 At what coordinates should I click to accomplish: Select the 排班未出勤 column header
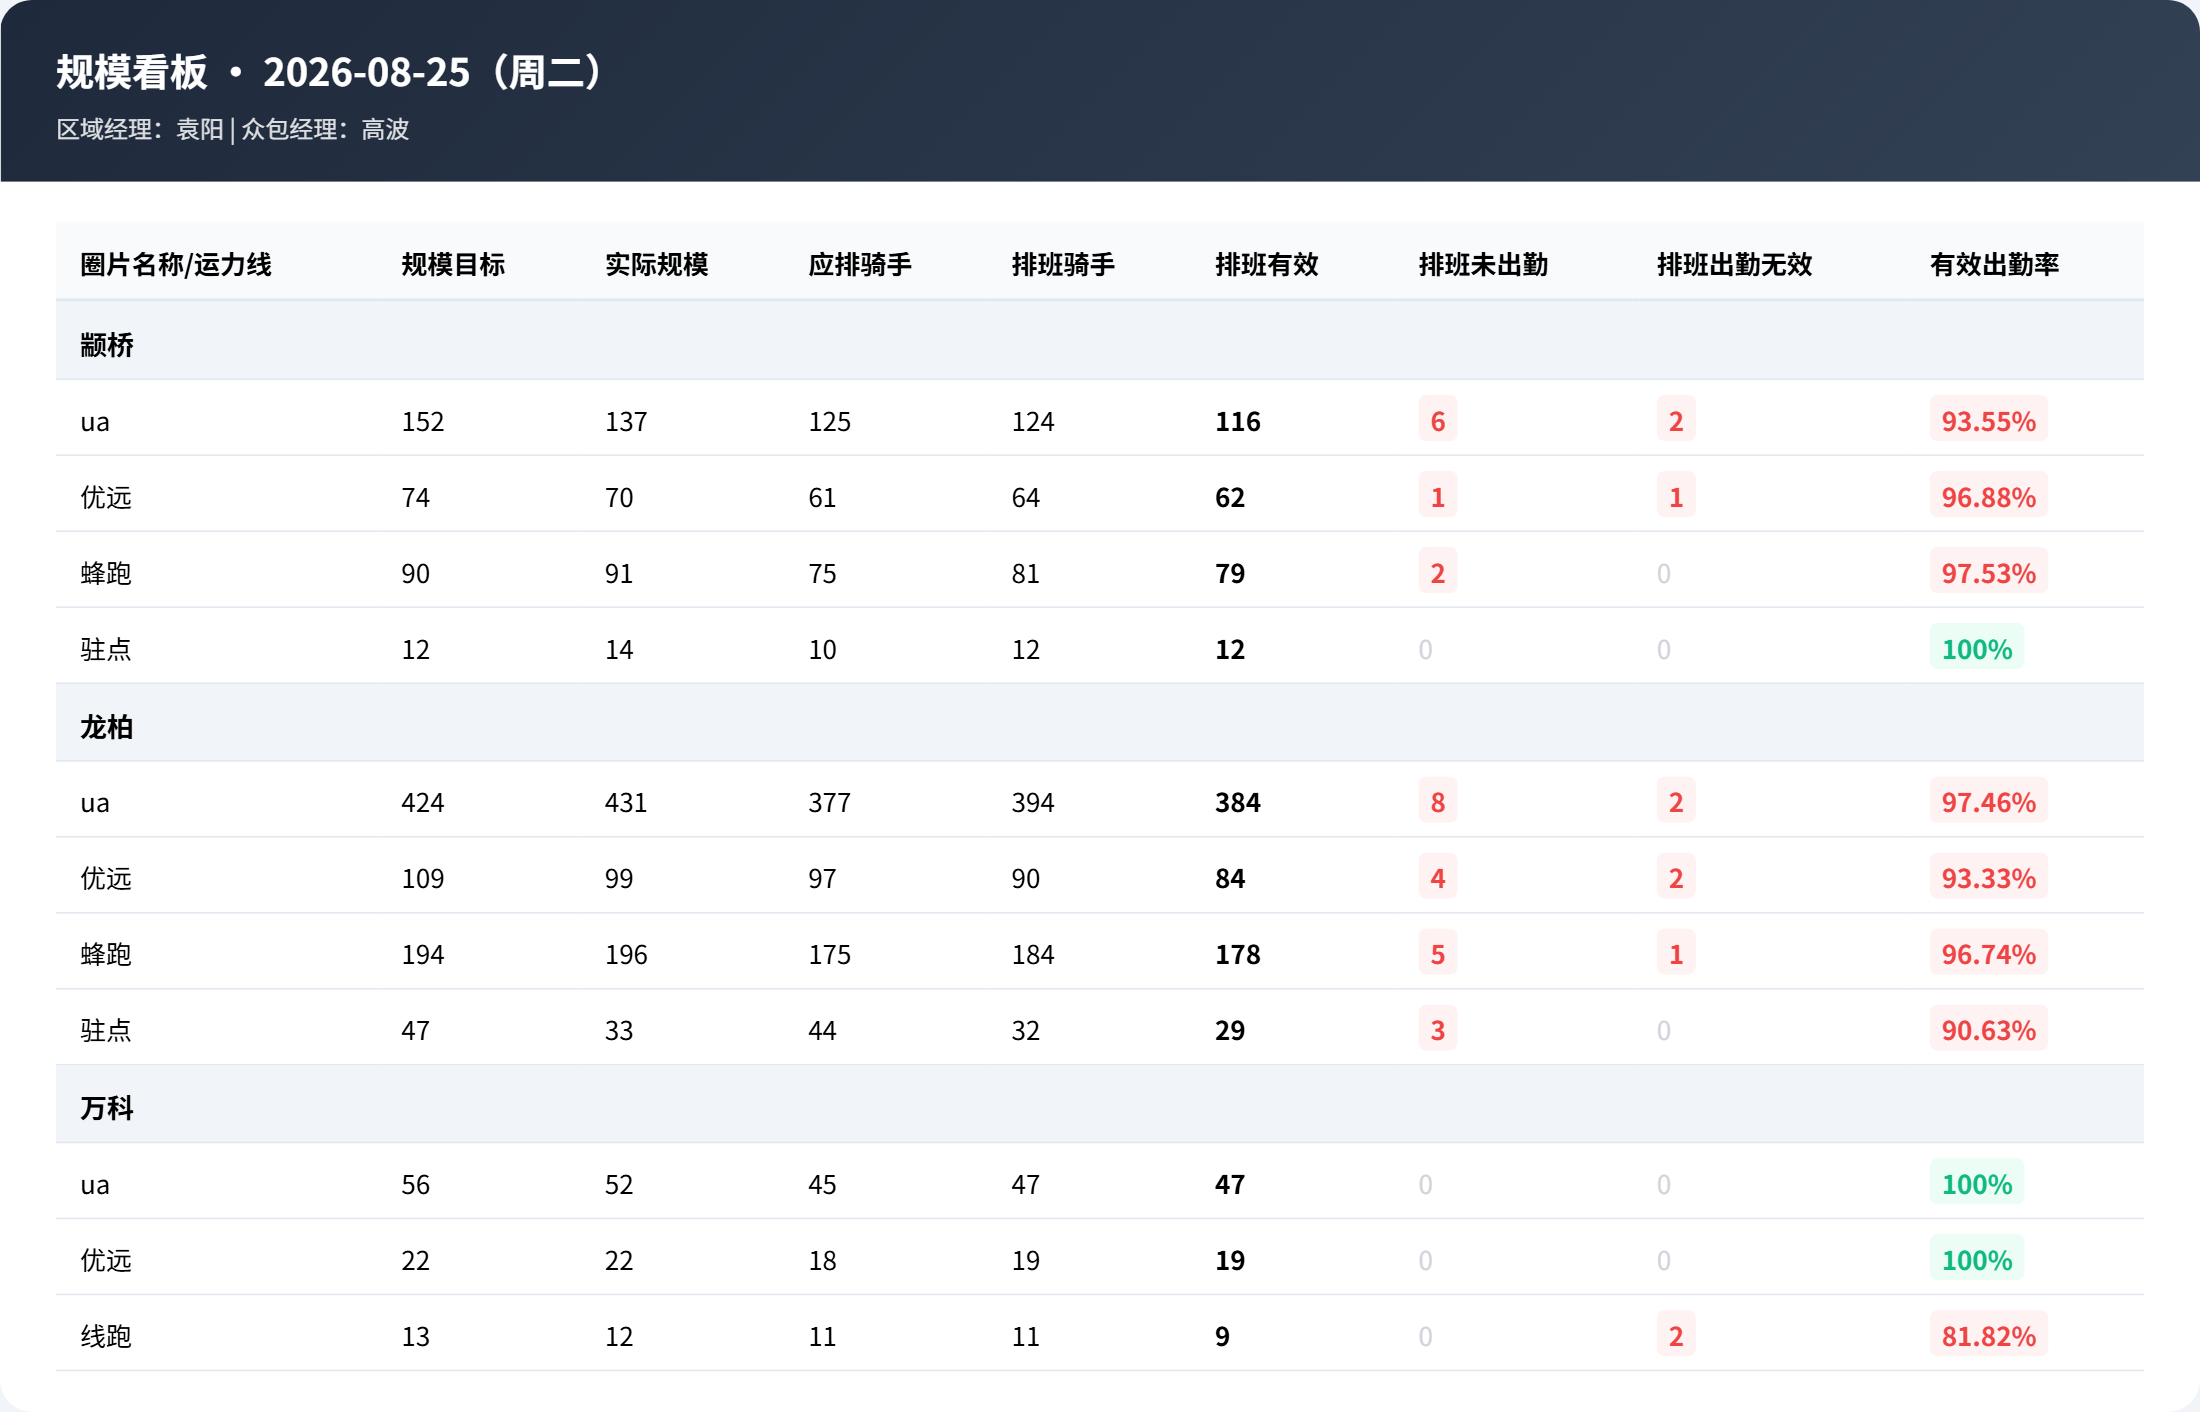point(1483,264)
